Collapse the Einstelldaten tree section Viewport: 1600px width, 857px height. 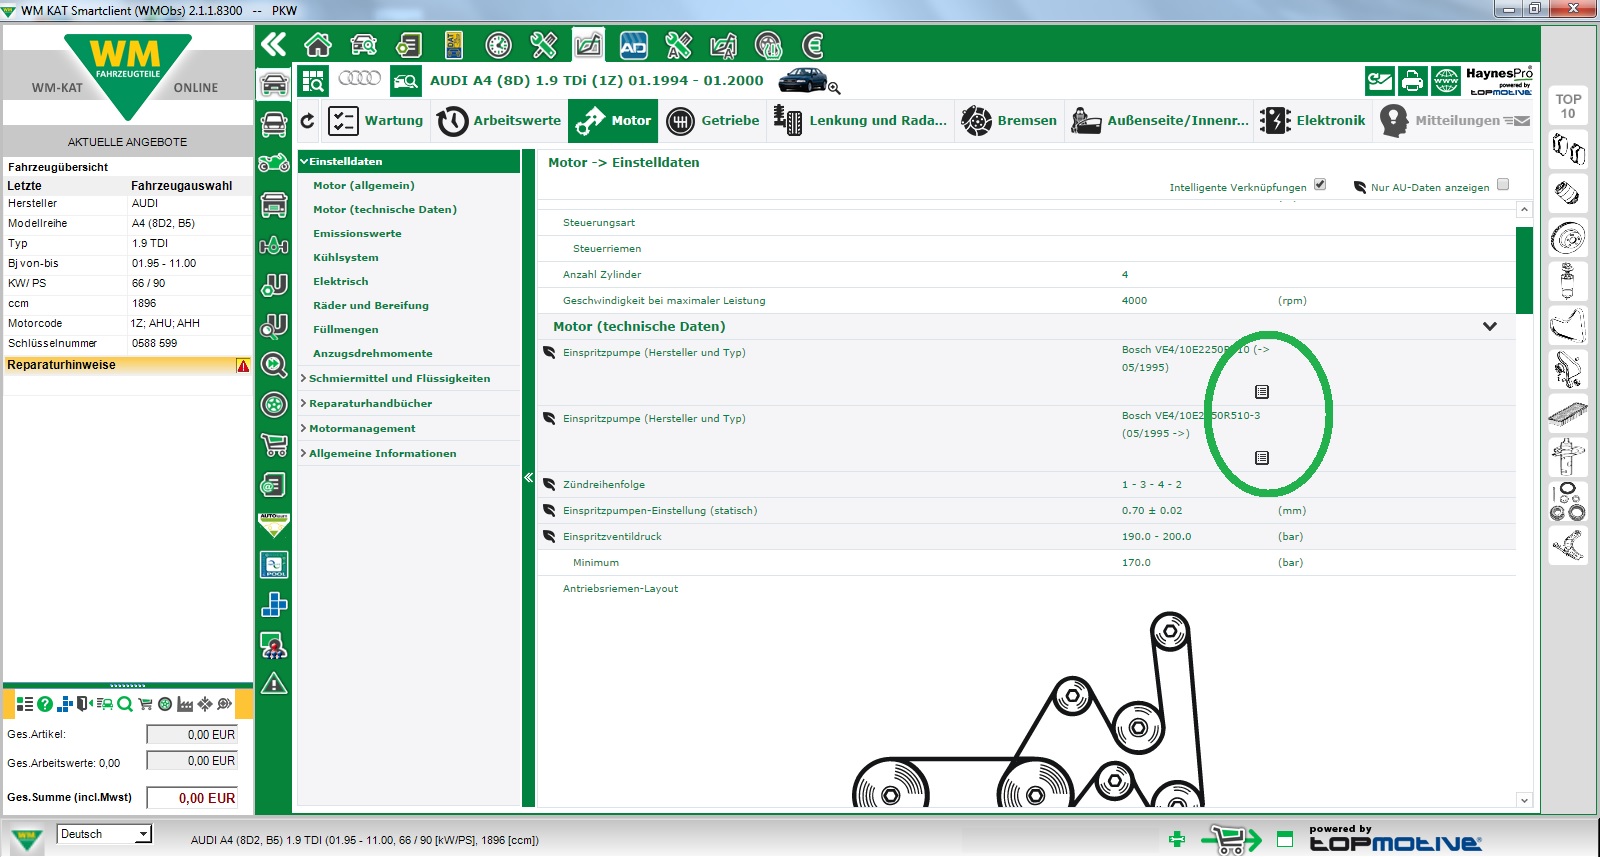click(x=409, y=161)
